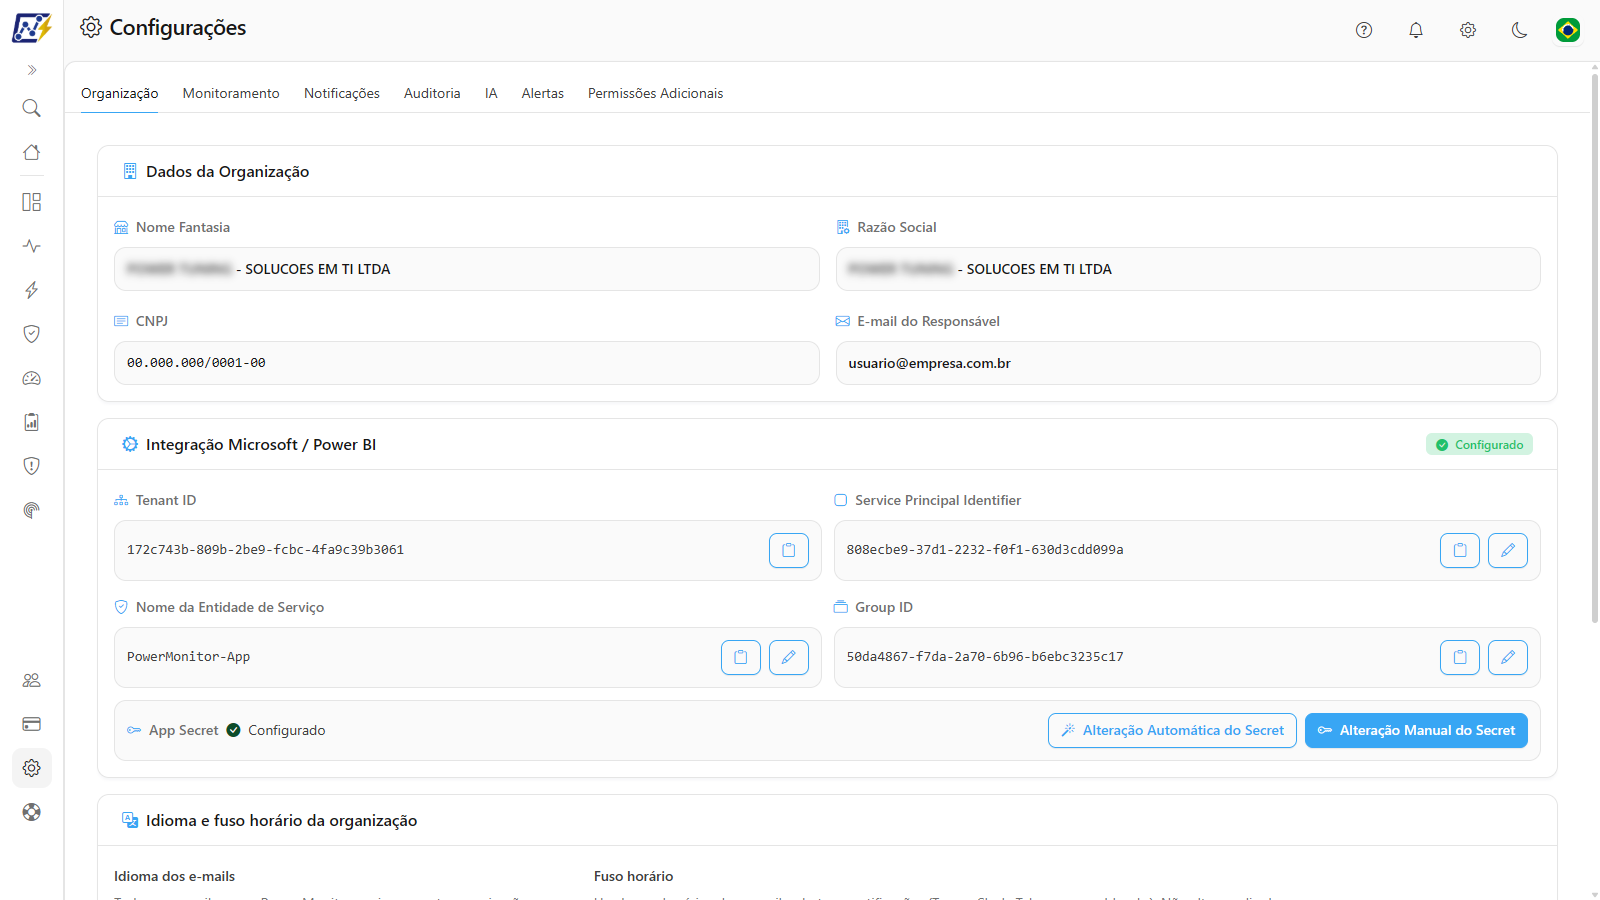Open the Brazil flag language selector

coord(1568,30)
